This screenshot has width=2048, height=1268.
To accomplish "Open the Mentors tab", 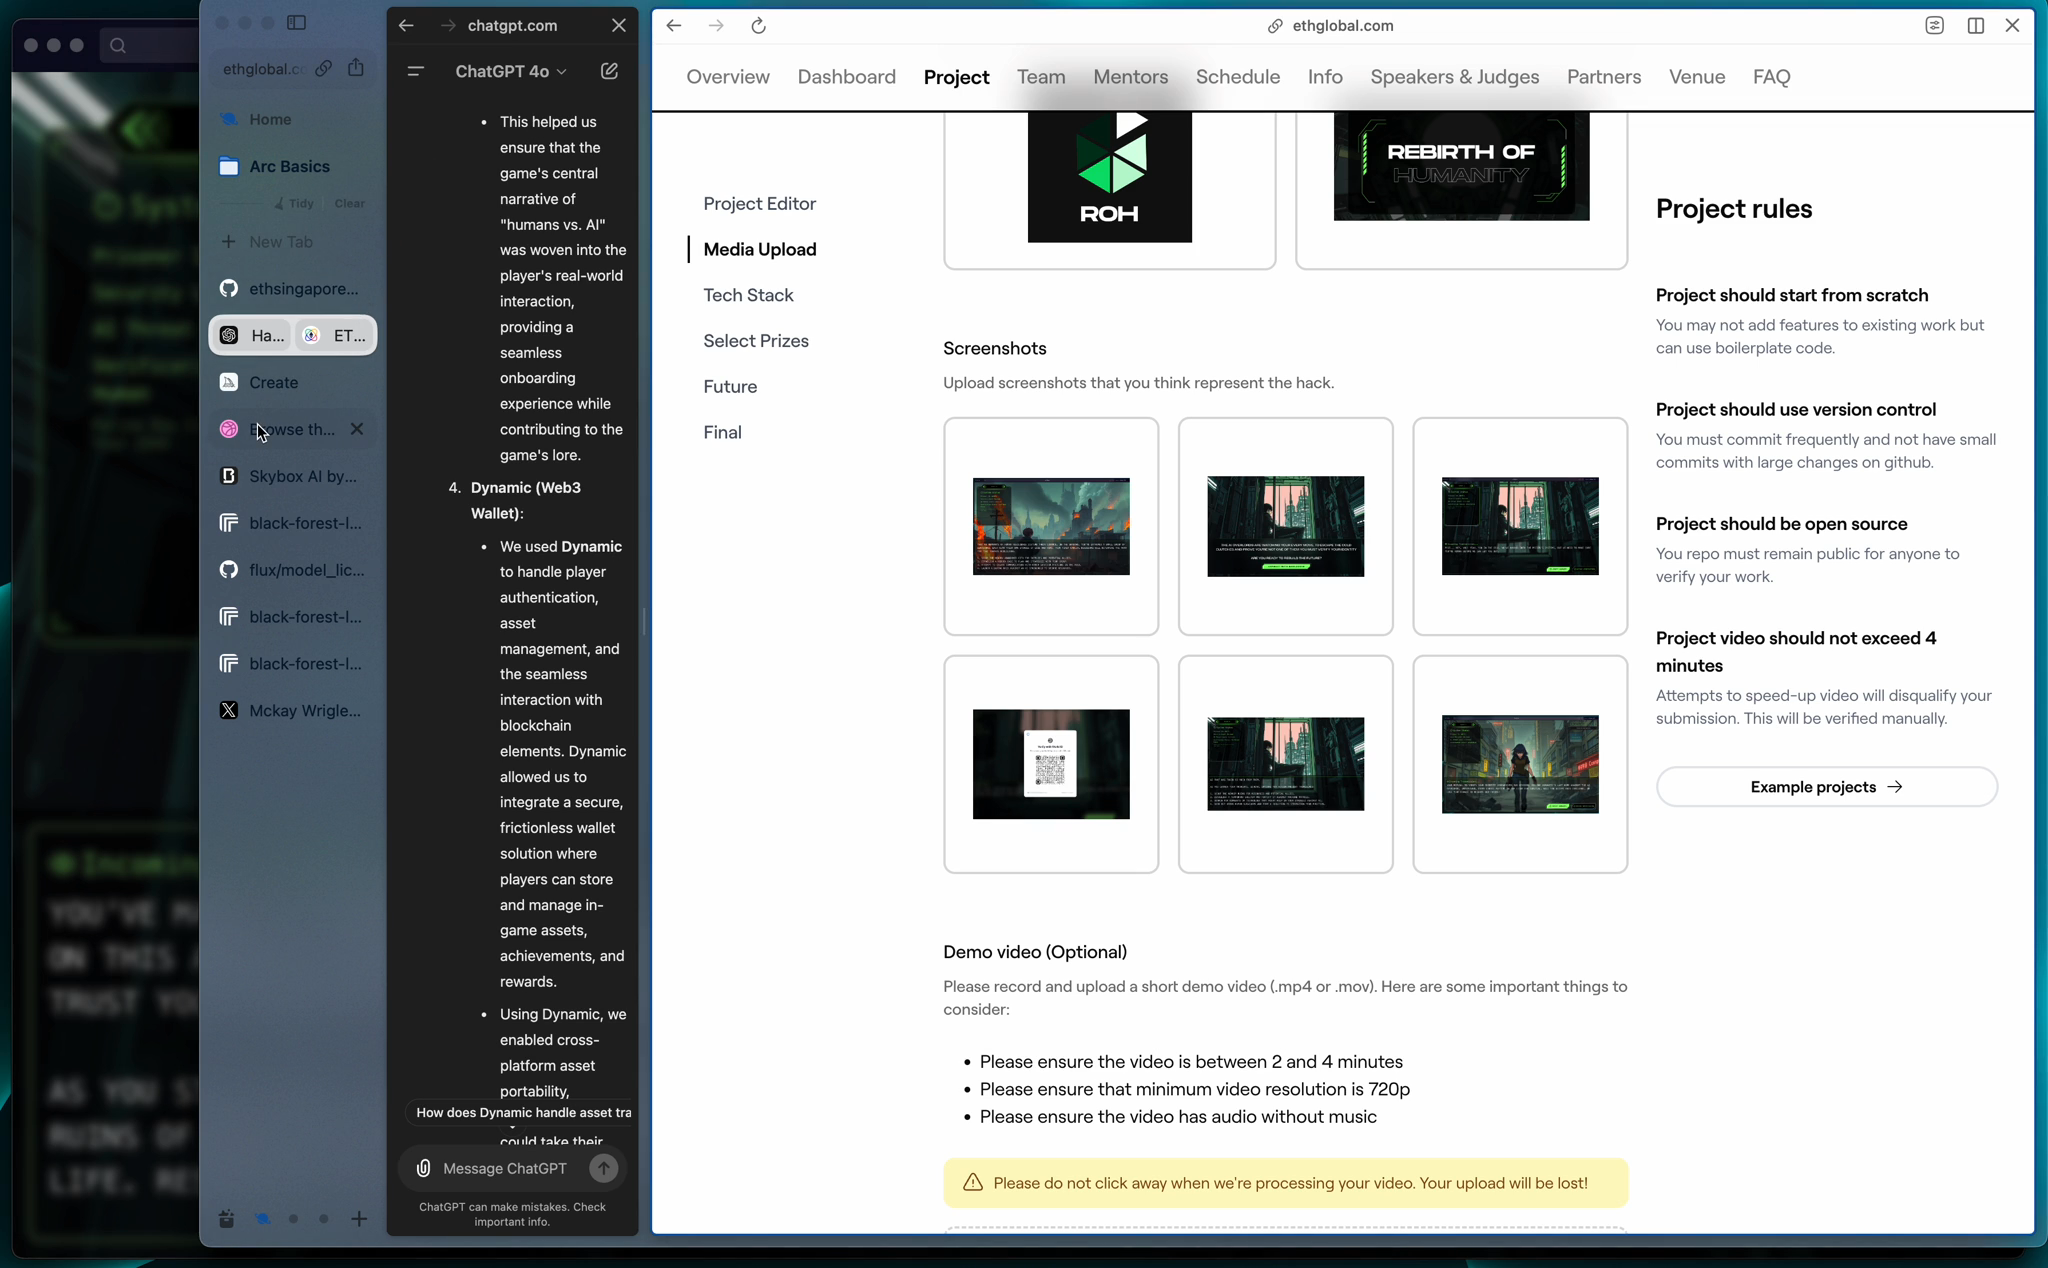I will 1130,77.
